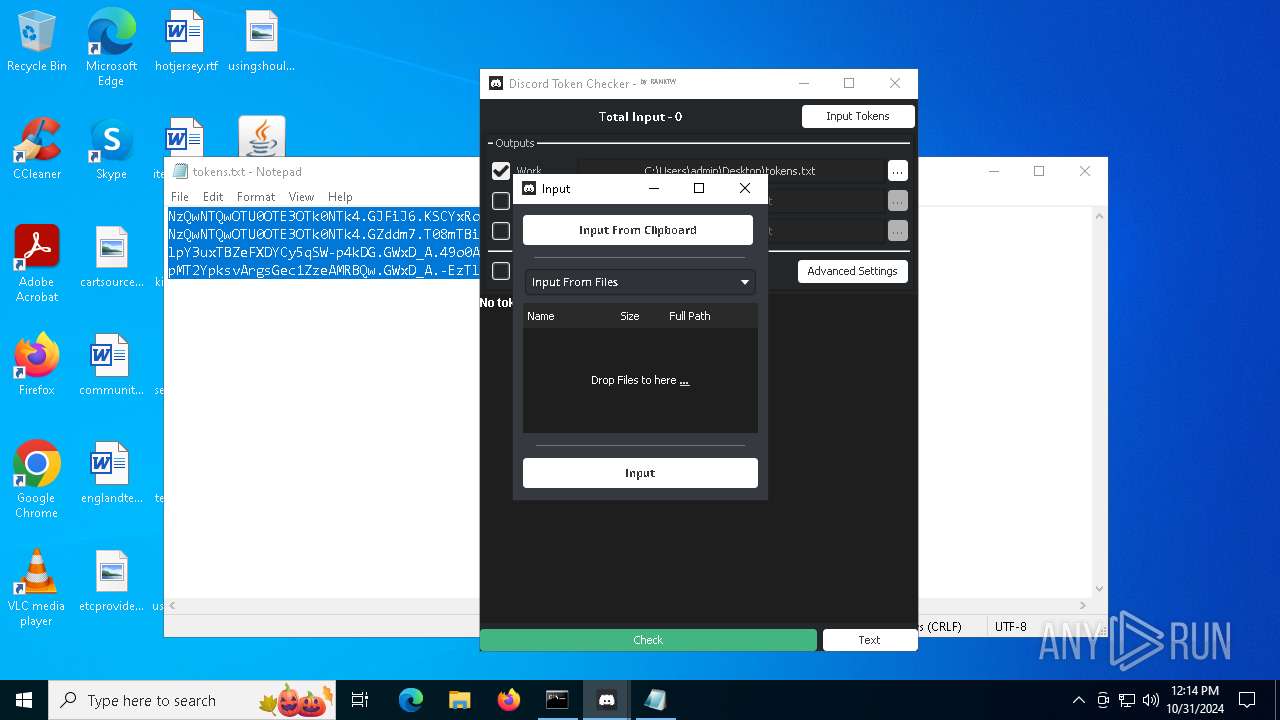Select the etcprovide... image file icon
The width and height of the screenshot is (1280, 720).
tap(111, 581)
